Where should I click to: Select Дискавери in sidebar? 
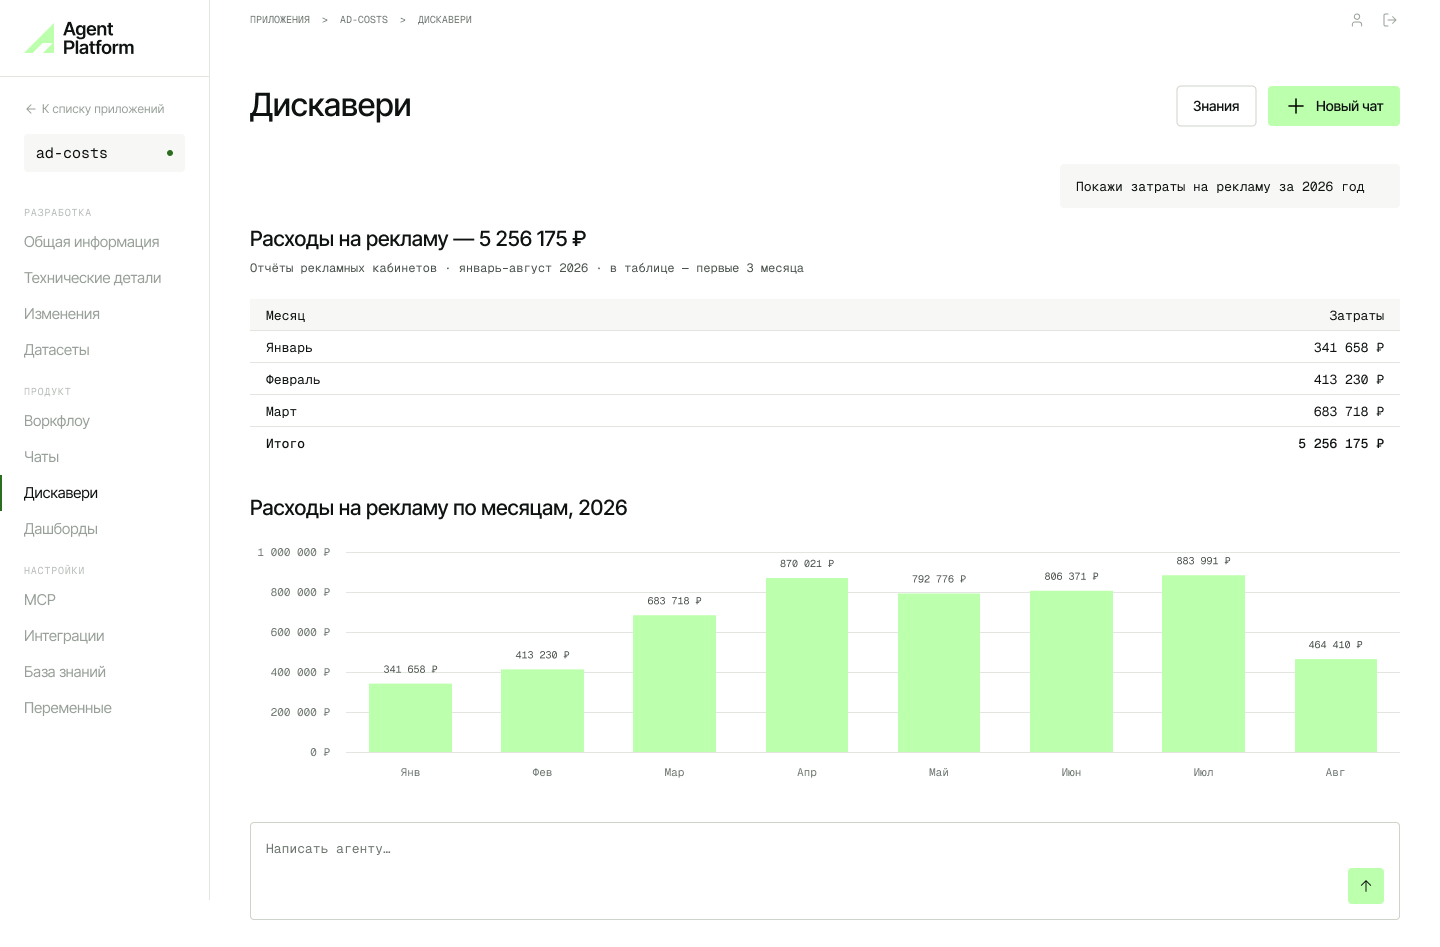point(61,493)
